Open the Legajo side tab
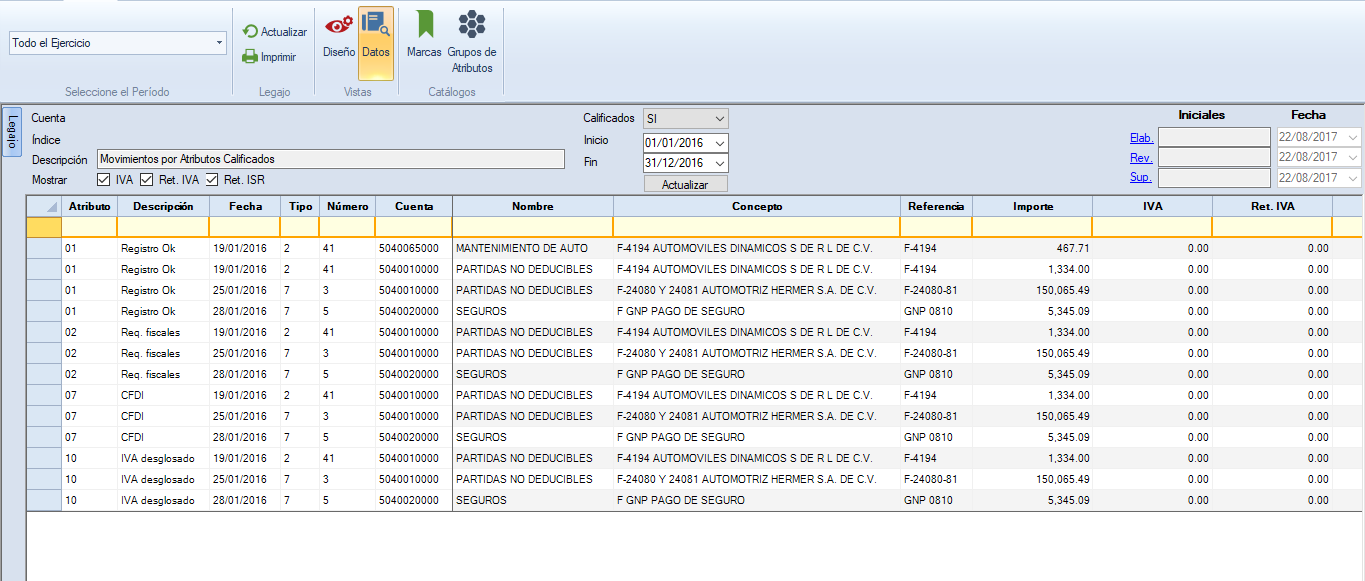Image resolution: width=1365 pixels, height=581 pixels. click(12, 132)
